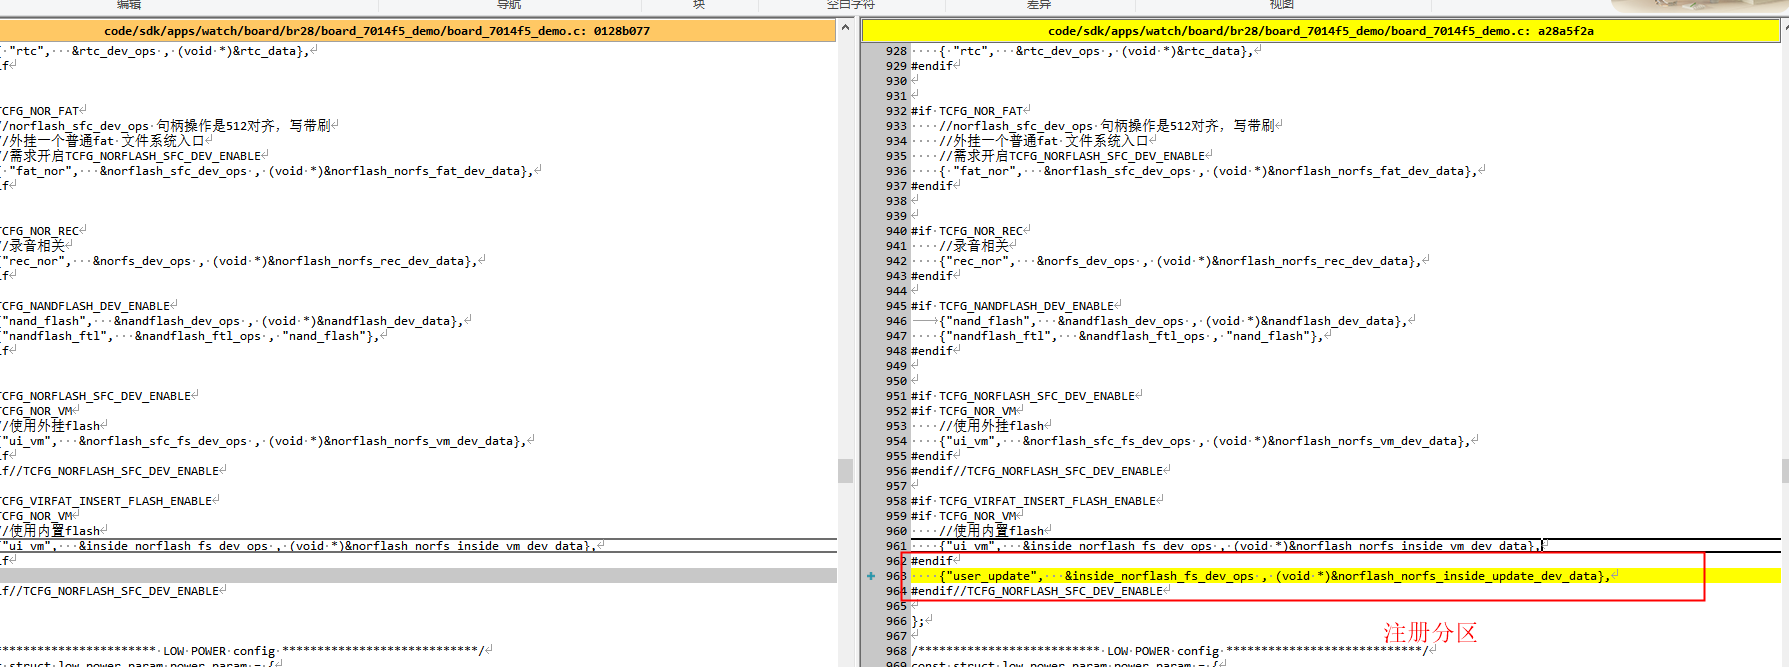Click the "rec_nor" line in the left pane
The height and width of the screenshot is (667, 1789).
pos(240,261)
